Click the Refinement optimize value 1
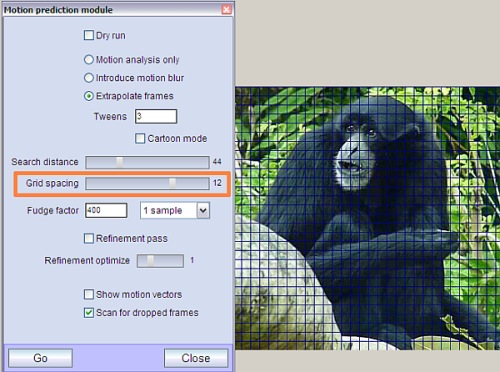This screenshot has width=500, height=372. click(x=192, y=260)
